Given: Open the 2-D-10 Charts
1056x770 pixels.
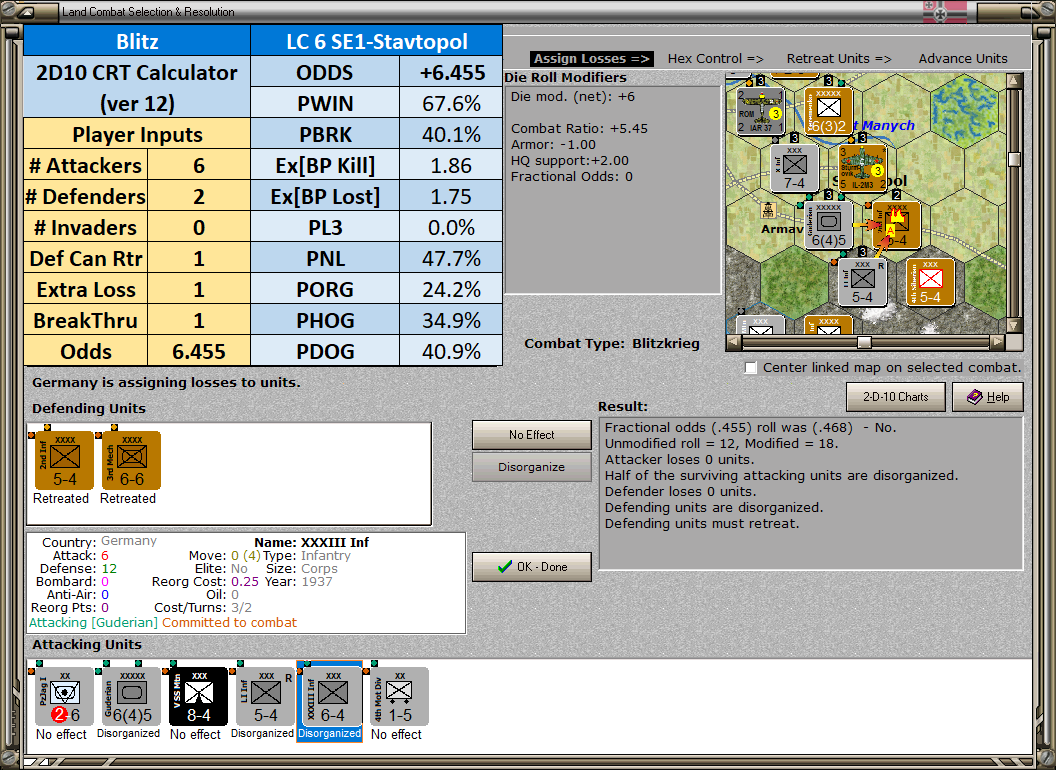Looking at the screenshot, I should (896, 397).
